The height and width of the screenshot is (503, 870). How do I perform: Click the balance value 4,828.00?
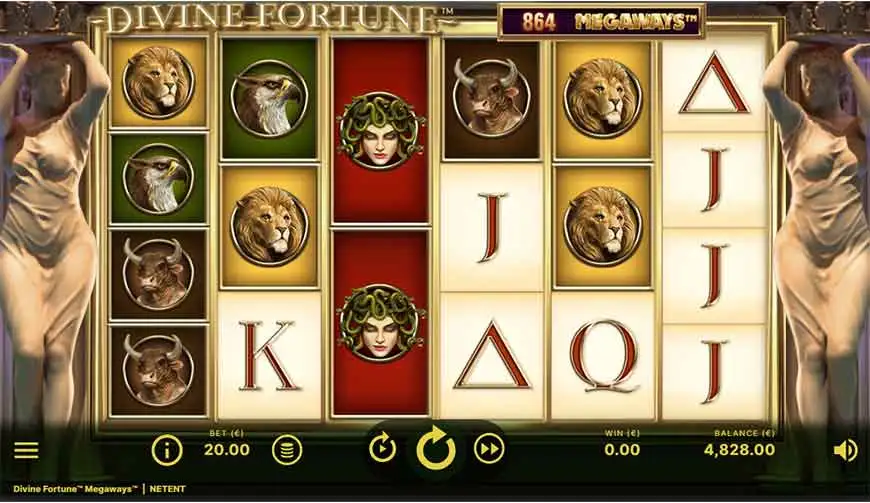pos(739,449)
